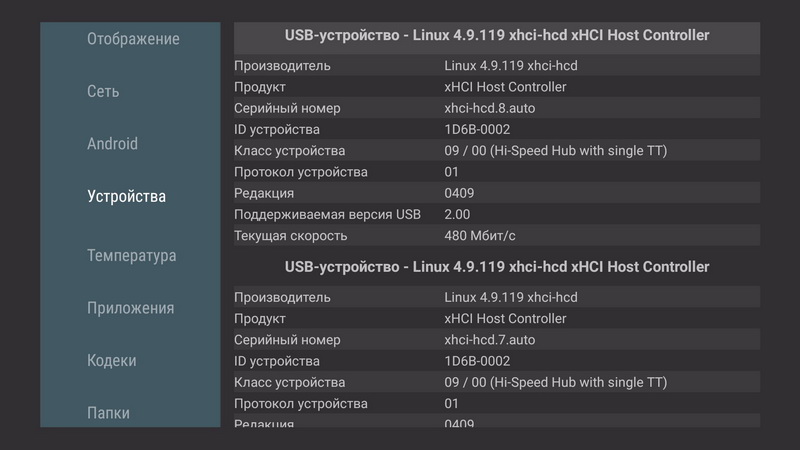This screenshot has width=800, height=450.
Task: Open the Кодеки menu item
Action: point(111,361)
